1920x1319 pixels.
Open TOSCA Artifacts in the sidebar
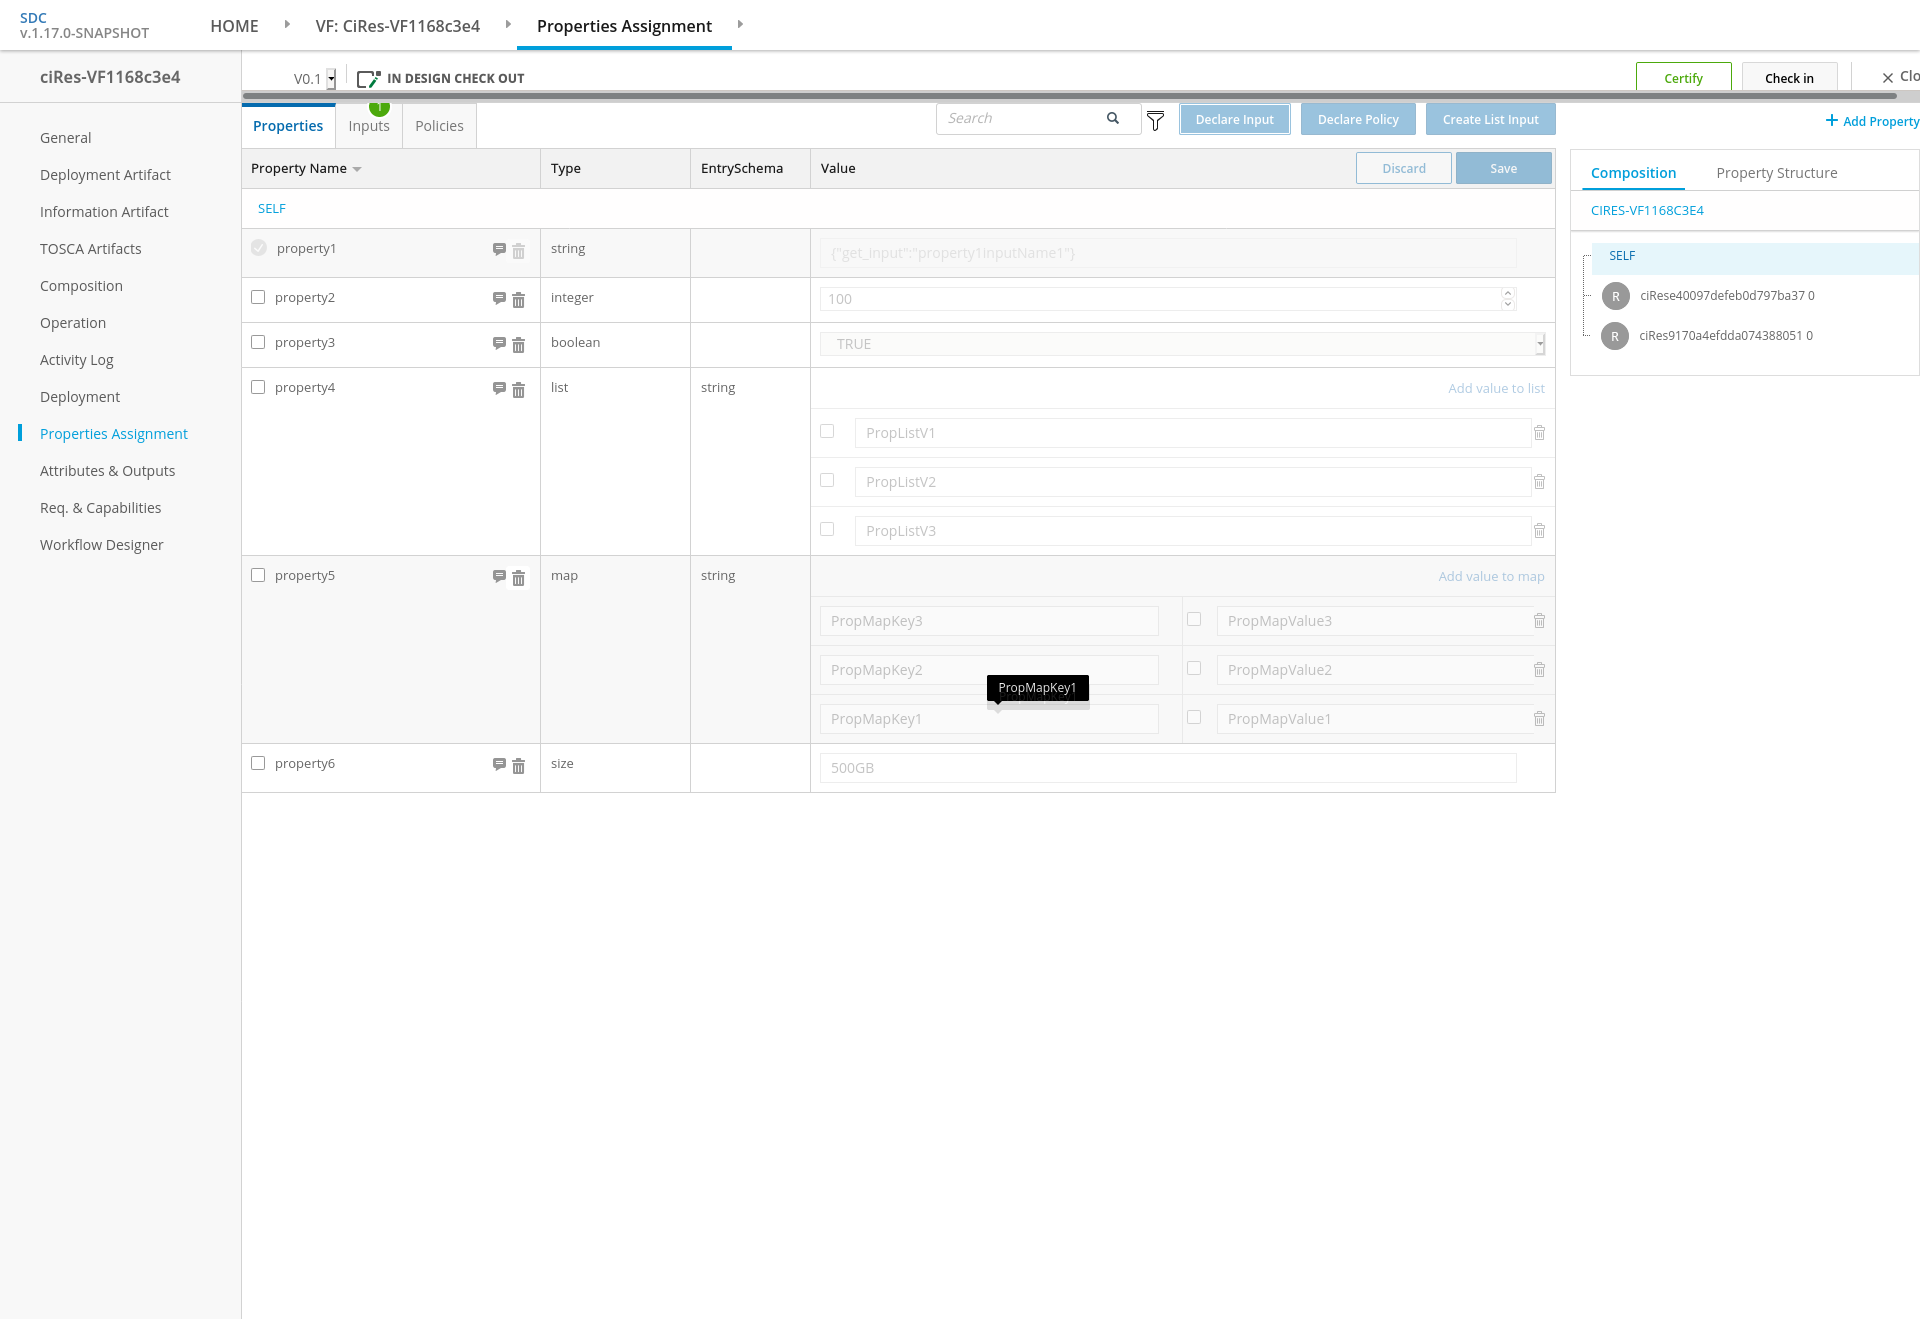click(x=90, y=249)
